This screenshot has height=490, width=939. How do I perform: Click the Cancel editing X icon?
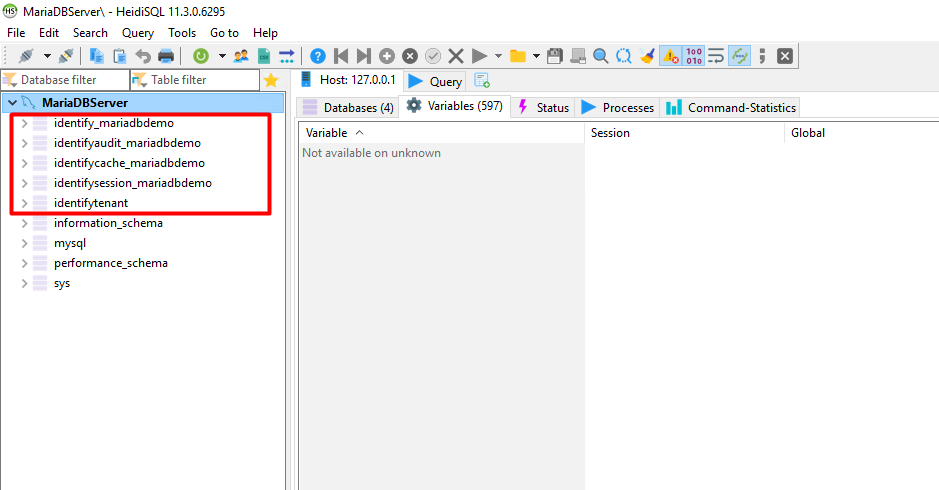click(456, 56)
